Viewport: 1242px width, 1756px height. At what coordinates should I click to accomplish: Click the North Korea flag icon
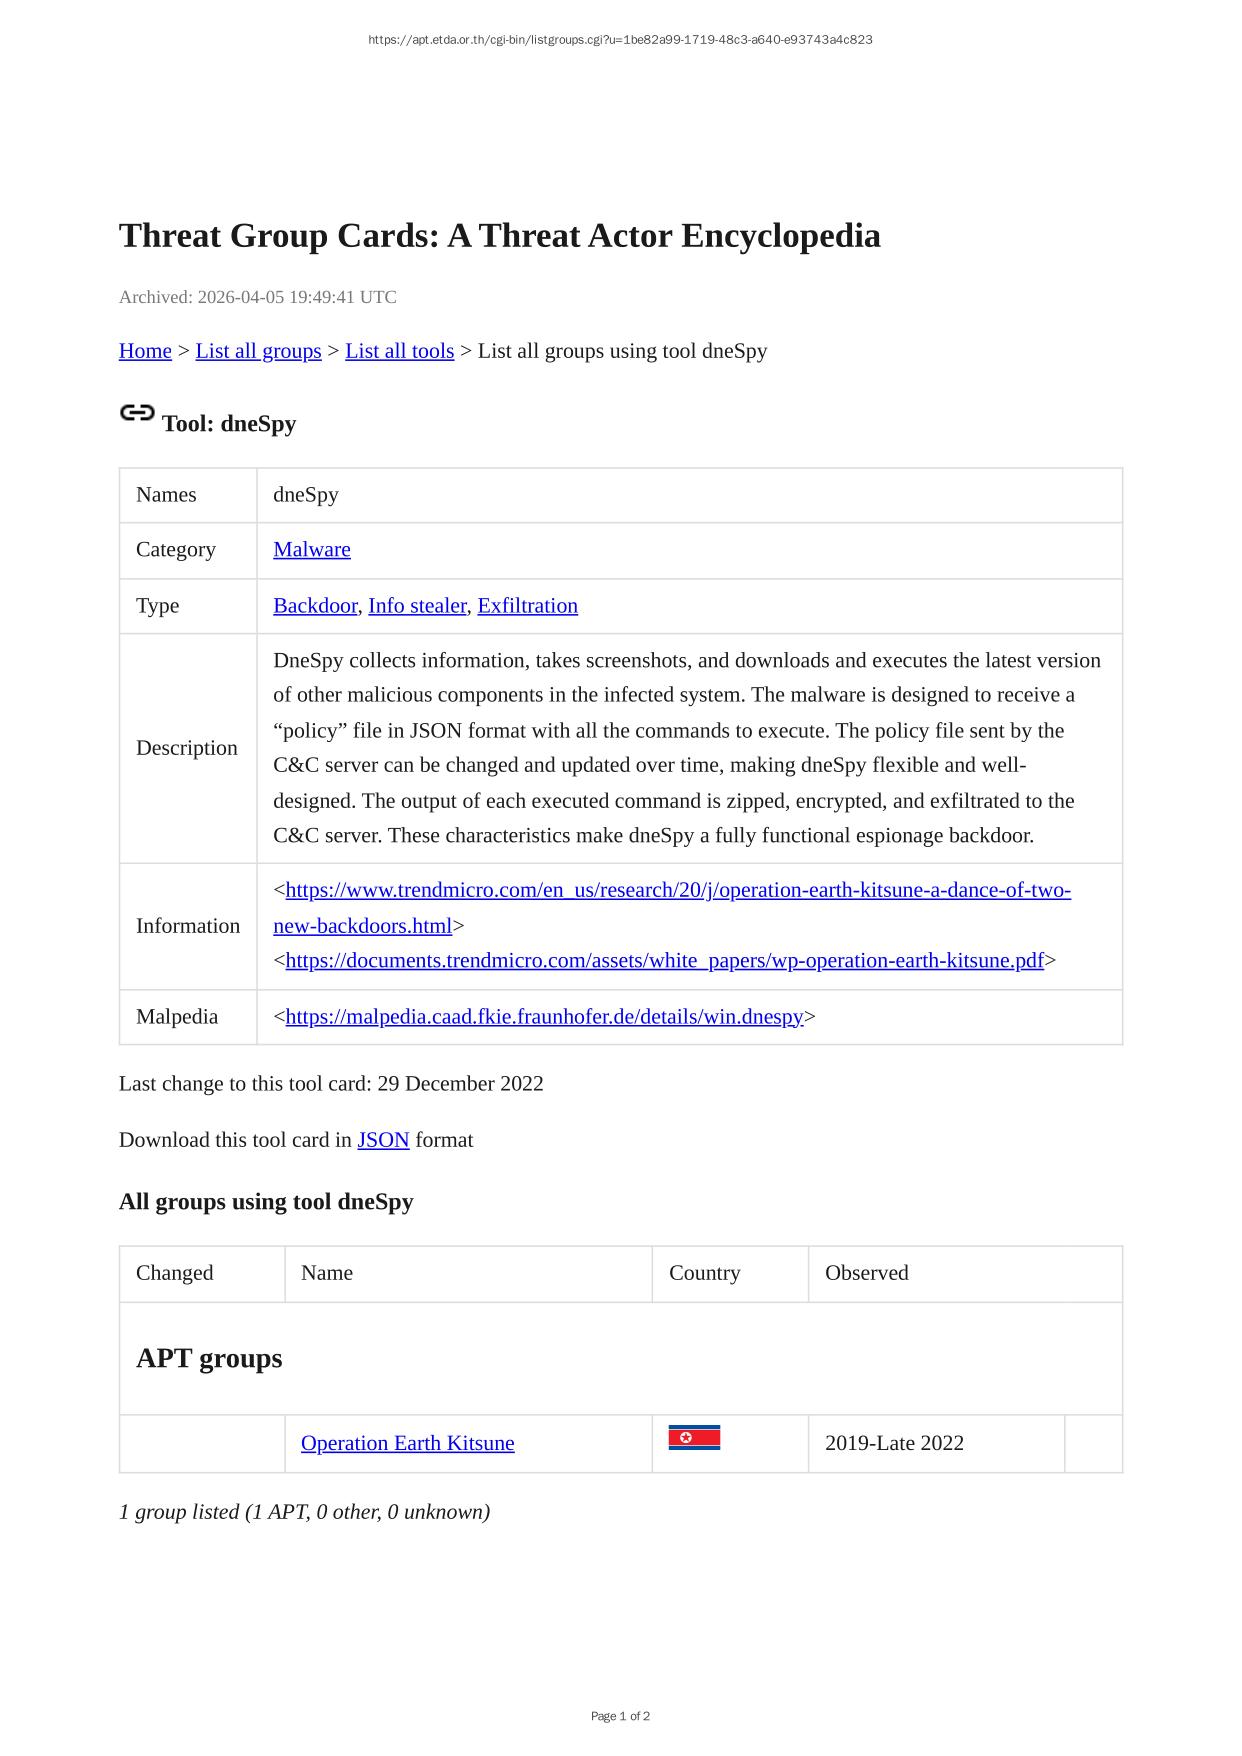(x=694, y=1438)
